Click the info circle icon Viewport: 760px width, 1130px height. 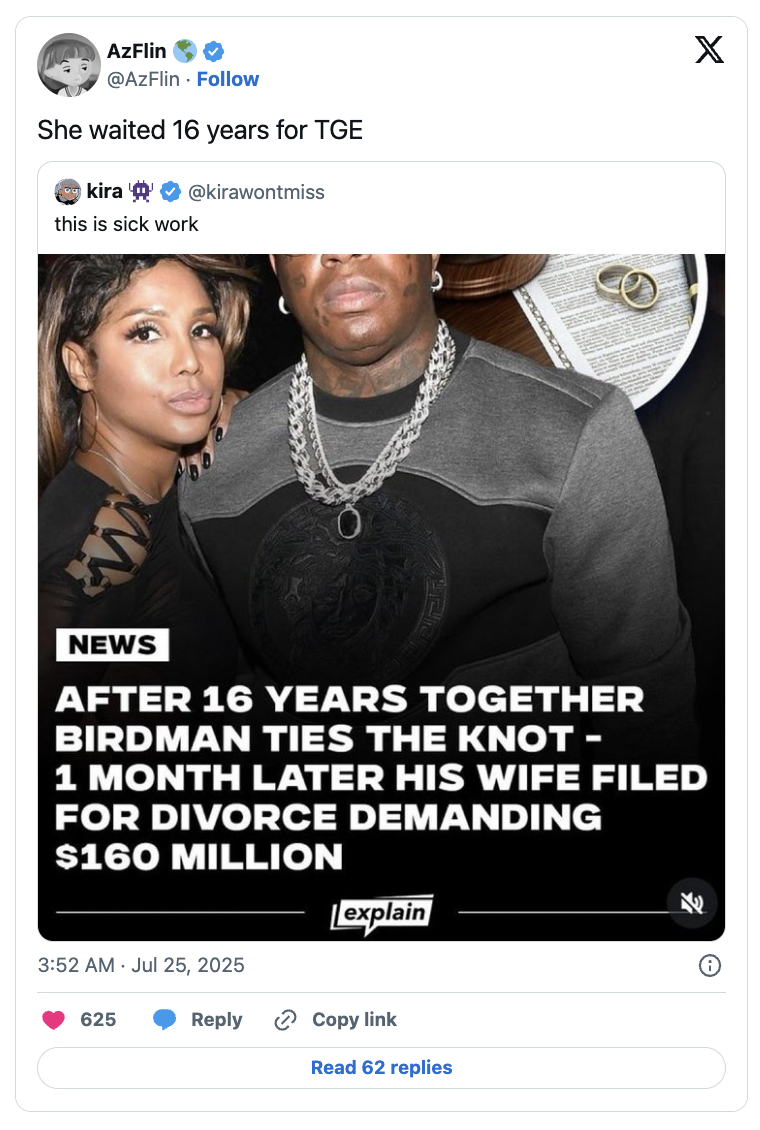coord(710,965)
